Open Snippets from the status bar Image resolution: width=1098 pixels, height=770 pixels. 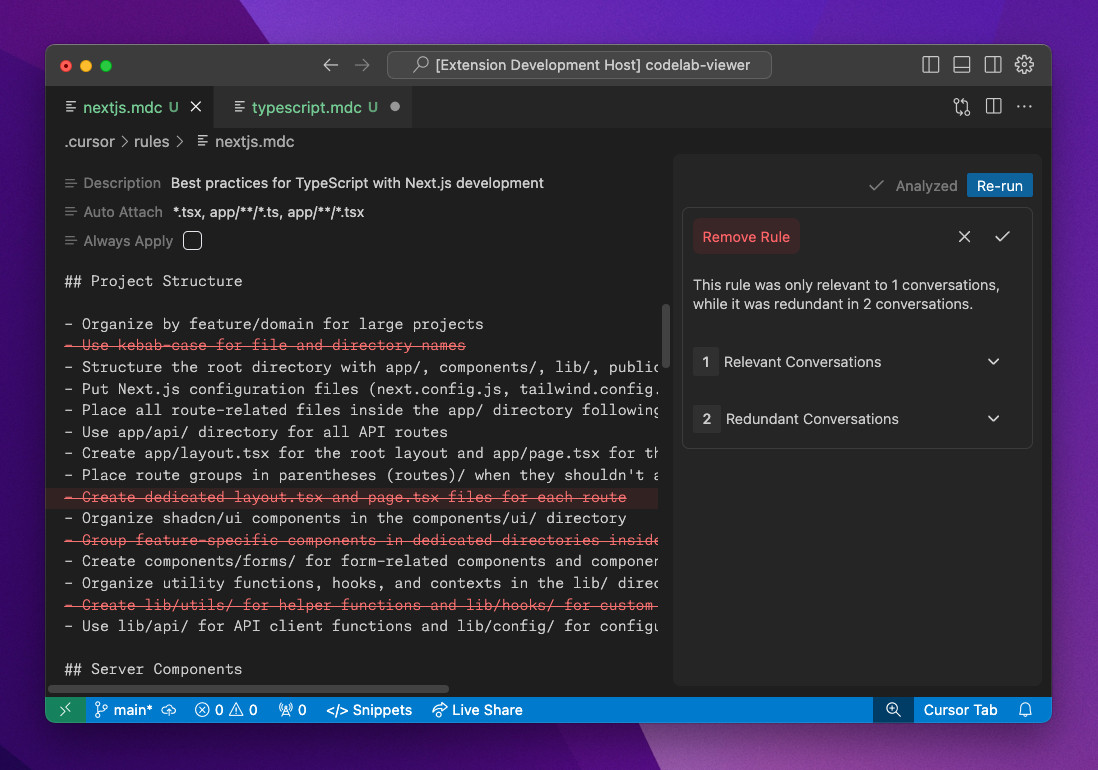369,710
